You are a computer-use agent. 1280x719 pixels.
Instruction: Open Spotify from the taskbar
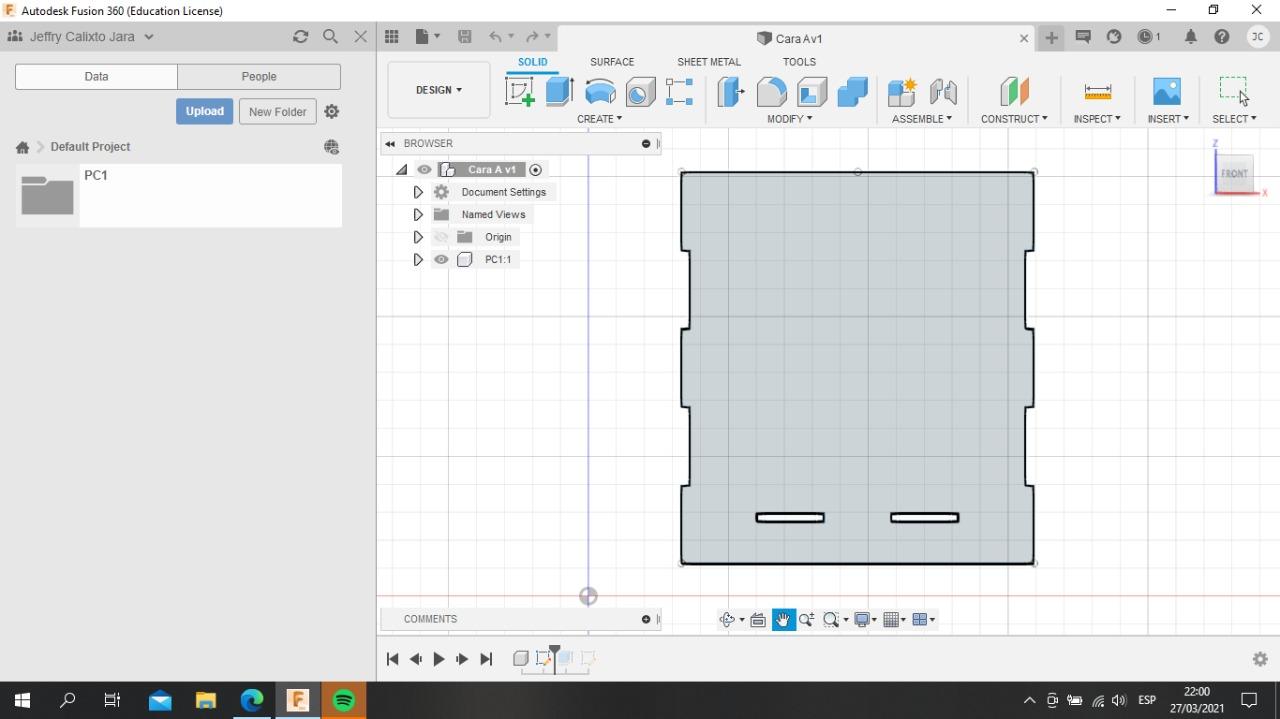pos(343,700)
